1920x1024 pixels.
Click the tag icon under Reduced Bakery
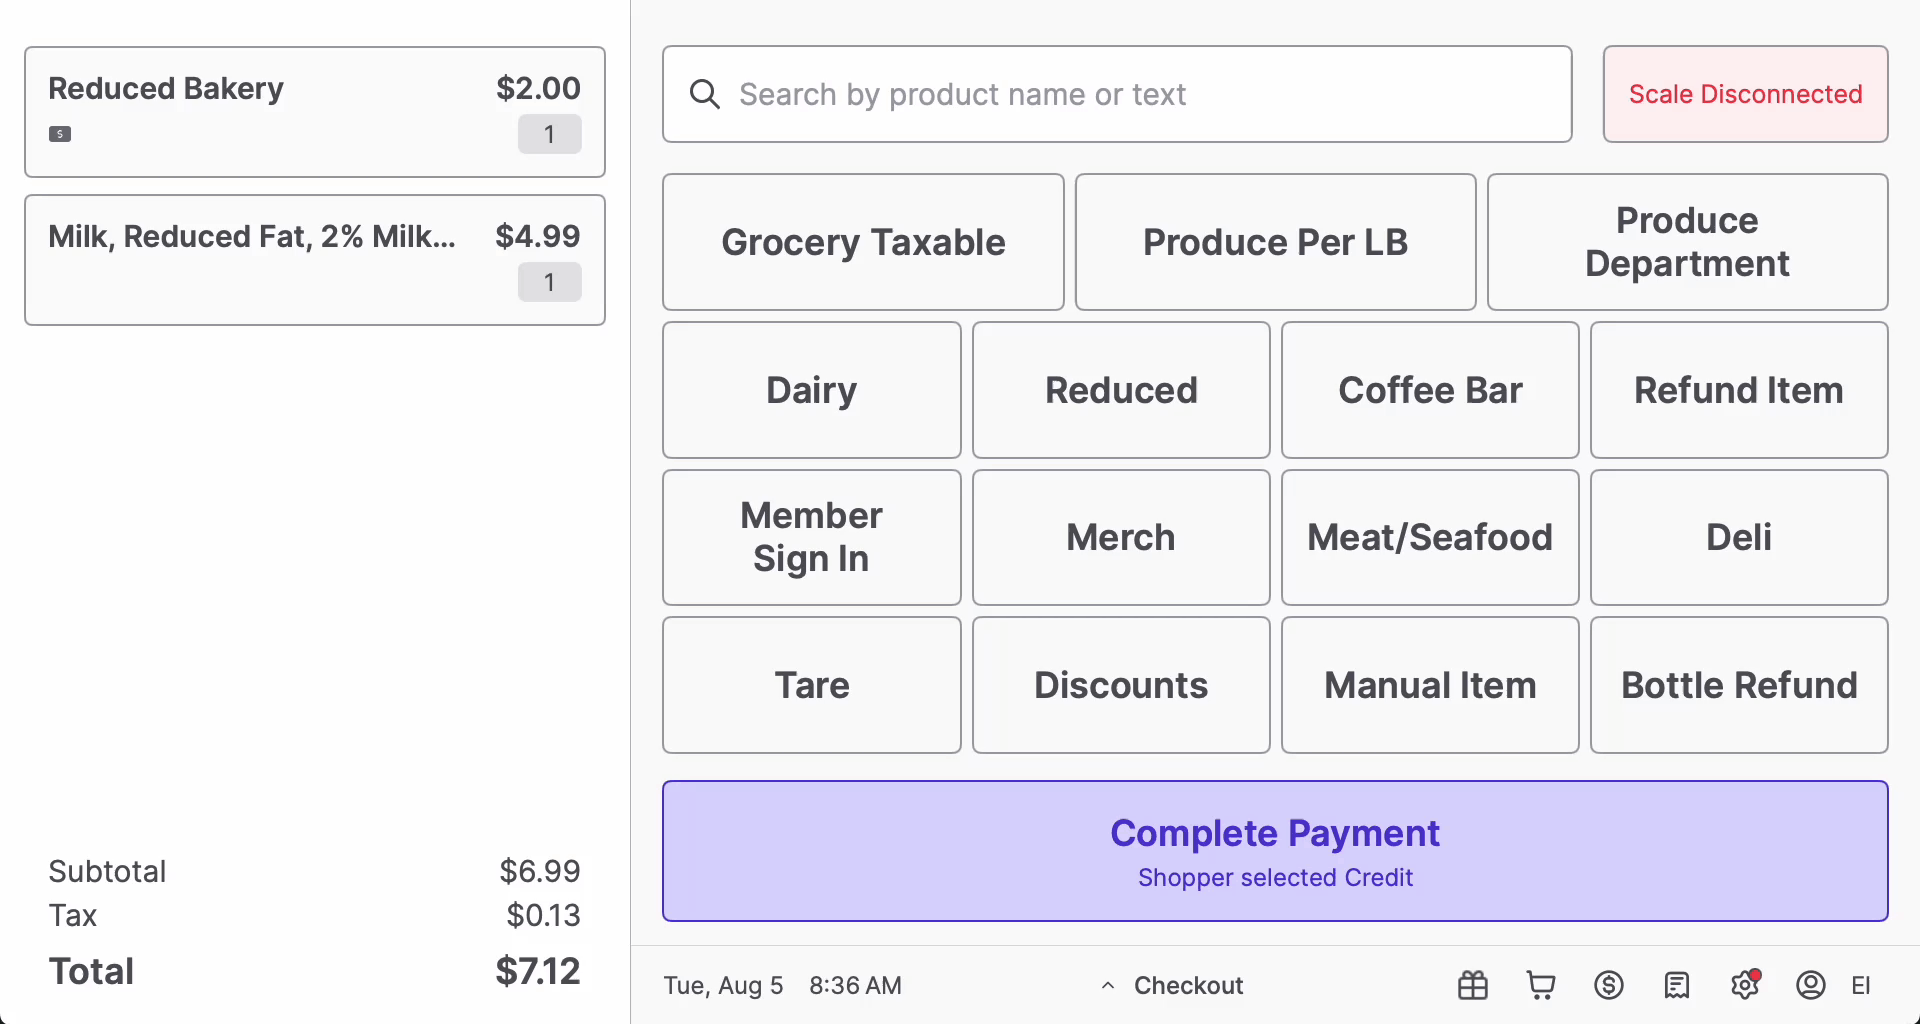[x=60, y=134]
